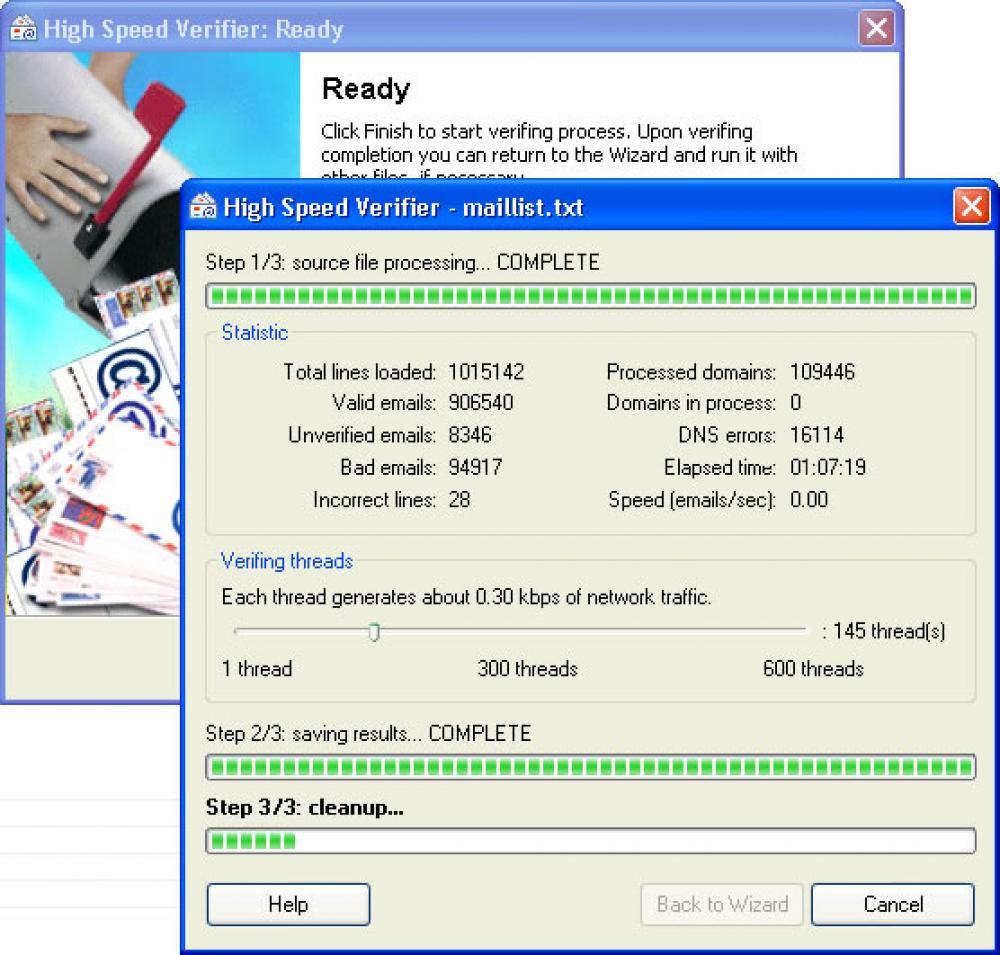Click the Verifying threads group label

287,562
